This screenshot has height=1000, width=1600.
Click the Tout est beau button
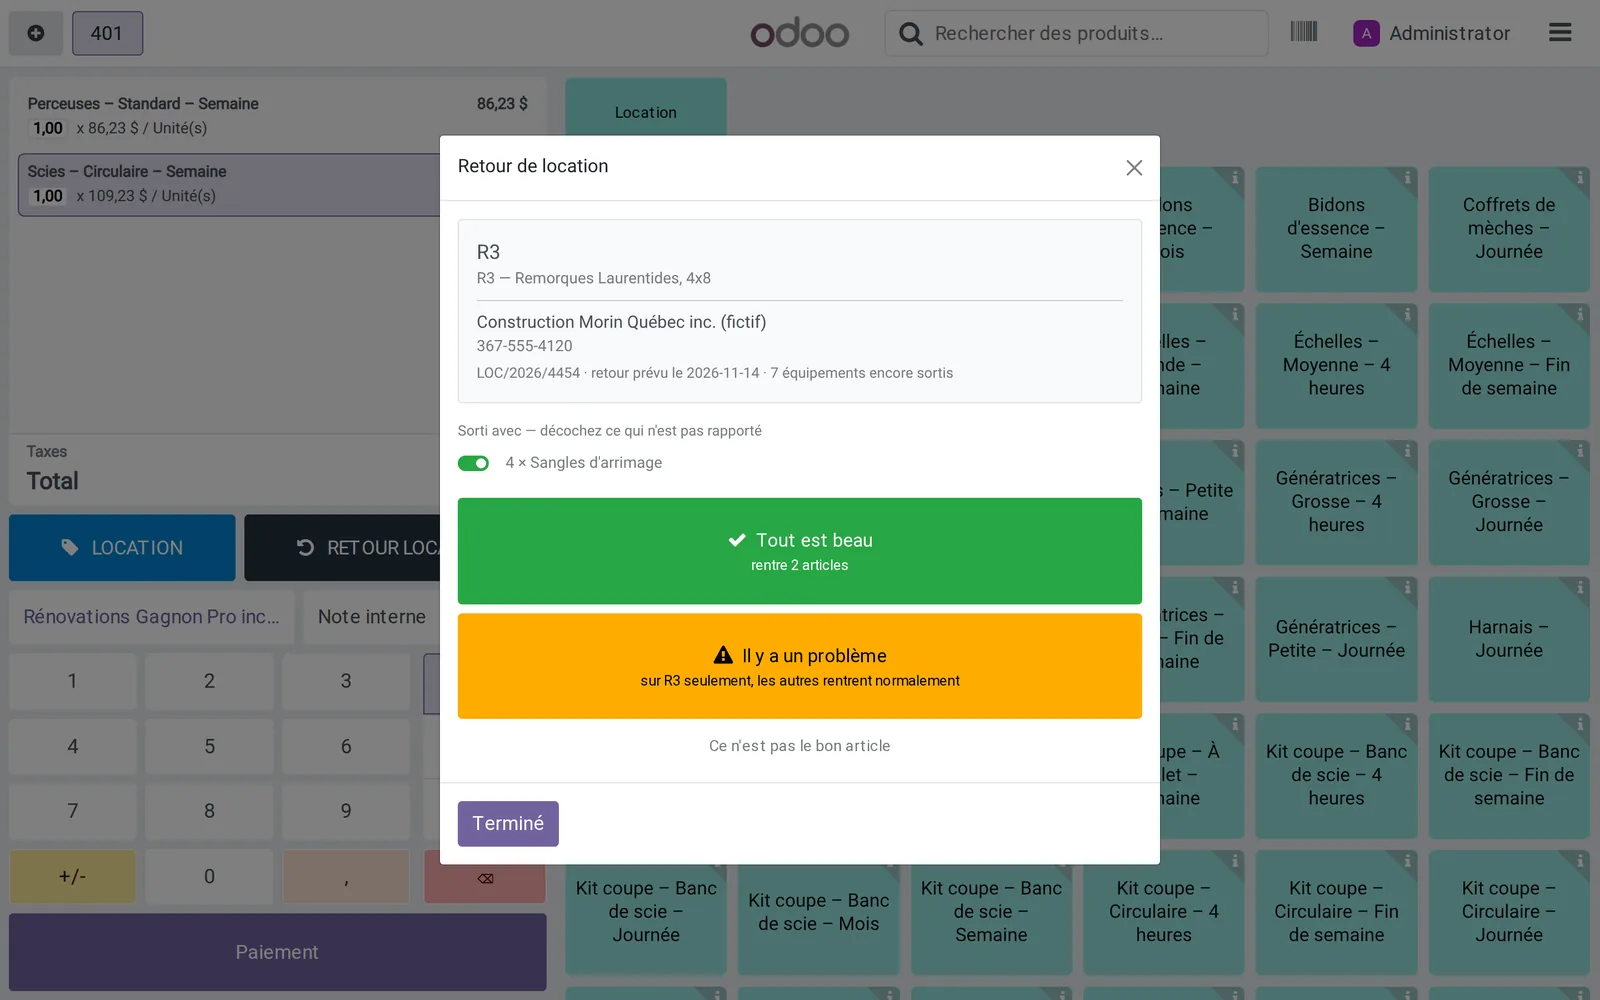[800, 551]
